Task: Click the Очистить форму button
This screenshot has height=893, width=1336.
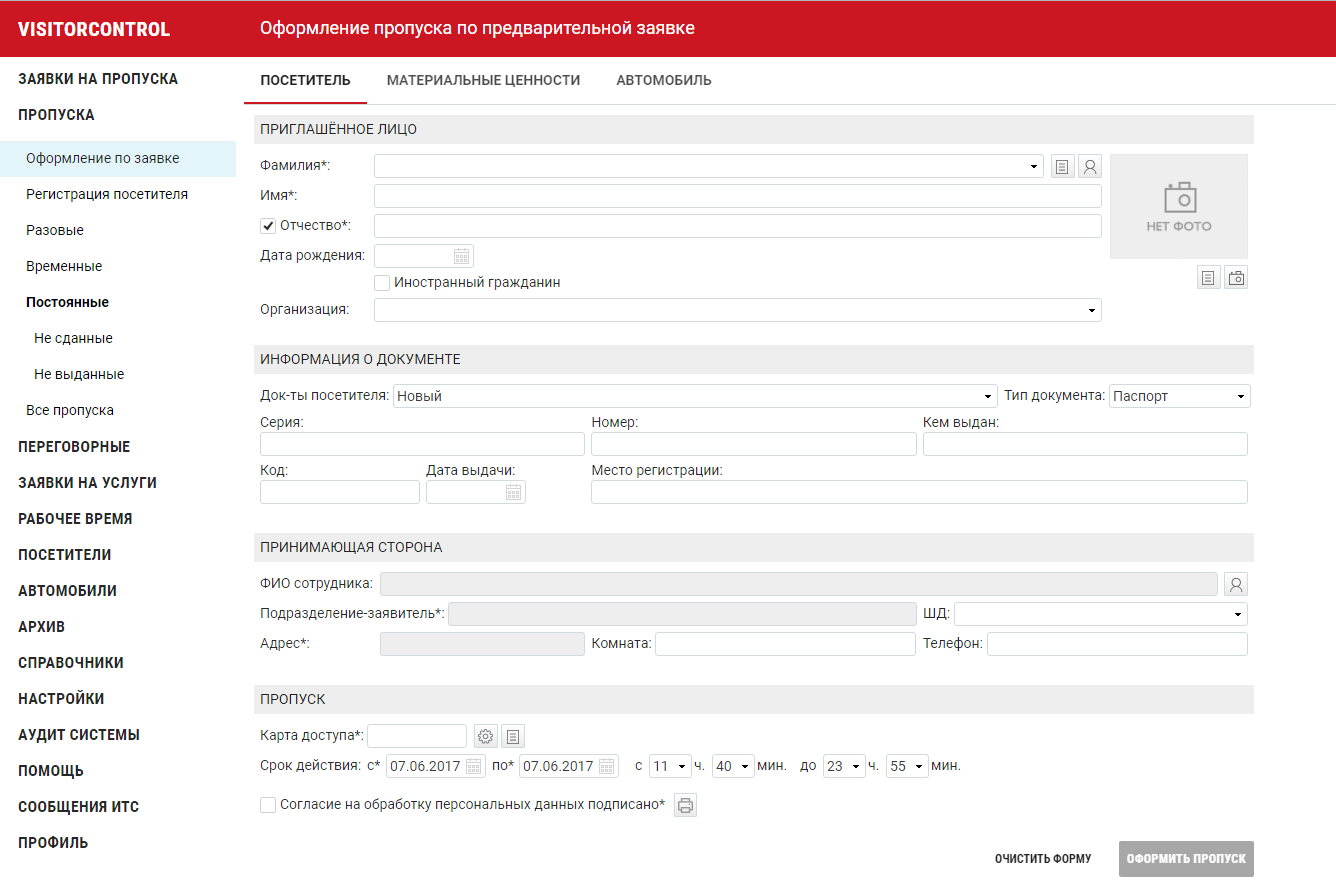Action: click(x=1043, y=859)
